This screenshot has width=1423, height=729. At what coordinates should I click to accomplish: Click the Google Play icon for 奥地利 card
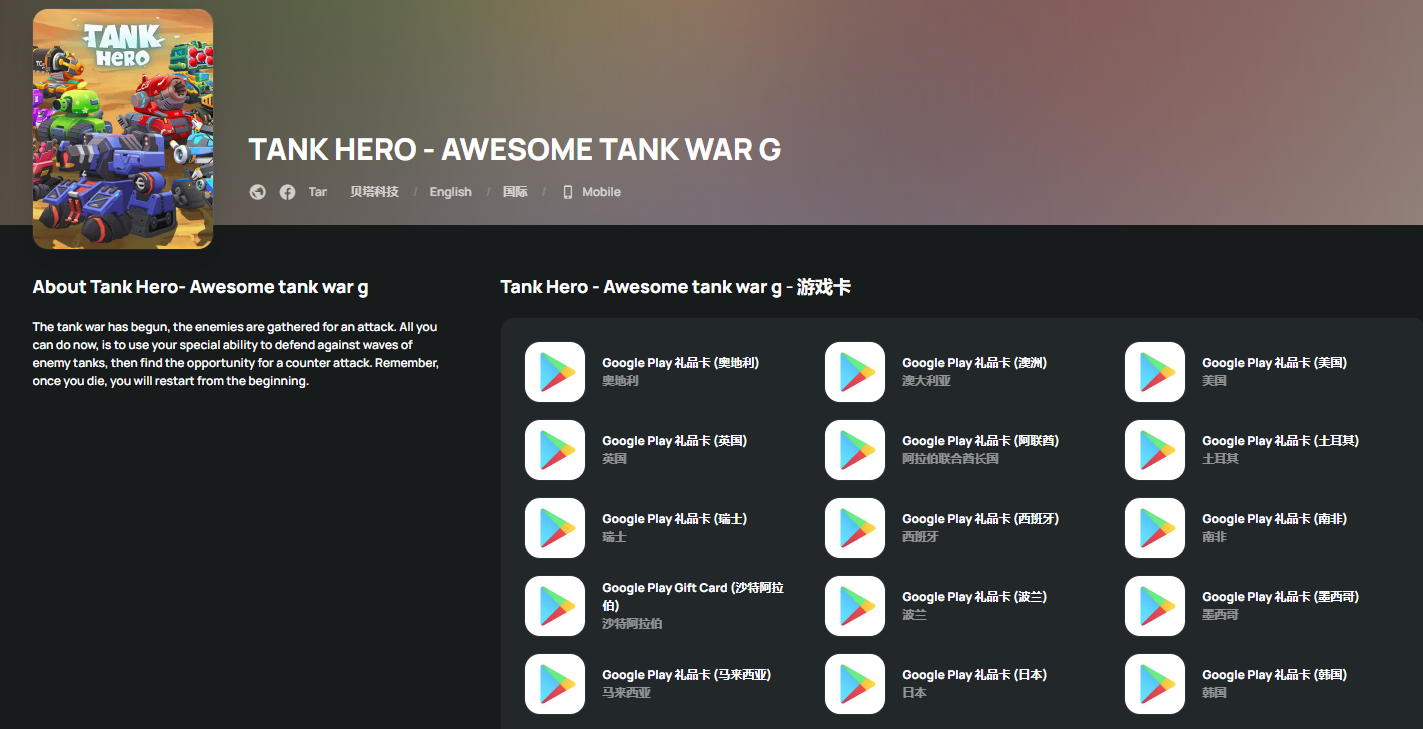[x=555, y=372]
